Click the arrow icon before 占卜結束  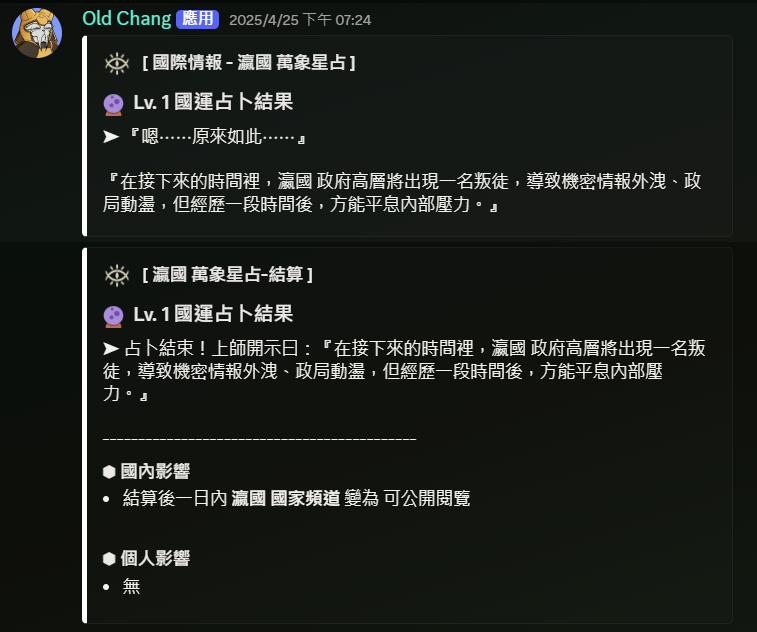tap(111, 348)
